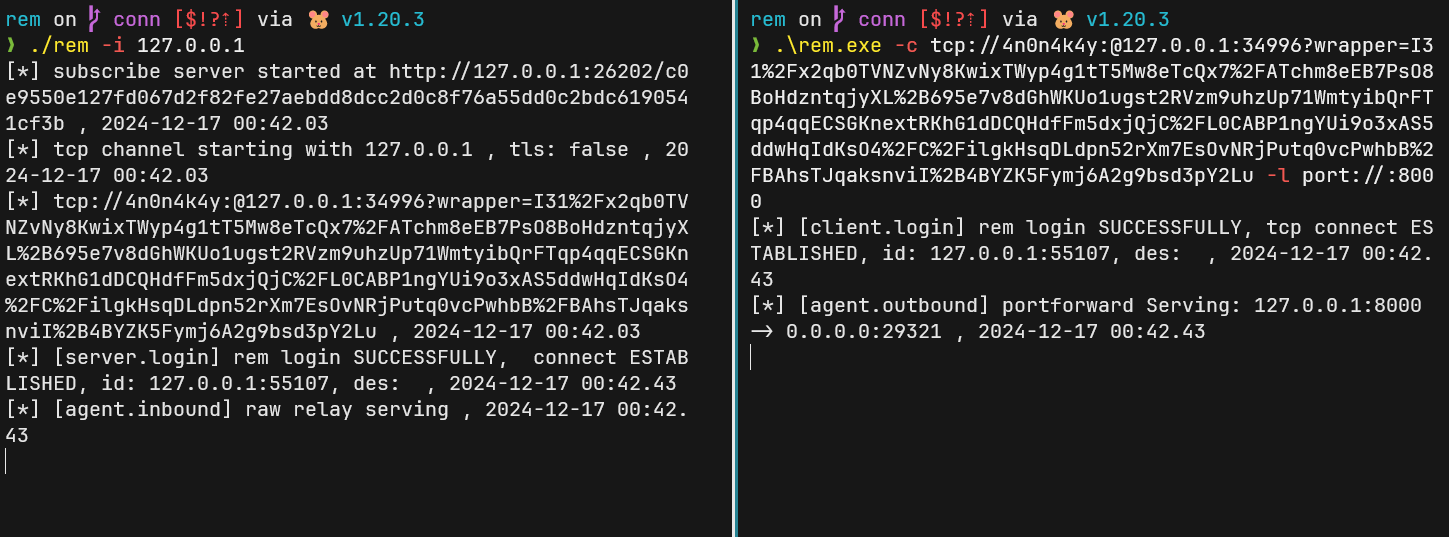Click the gopher Go icon in left pane prompt
Image resolution: width=1449 pixels, height=537 pixels.
318,20
